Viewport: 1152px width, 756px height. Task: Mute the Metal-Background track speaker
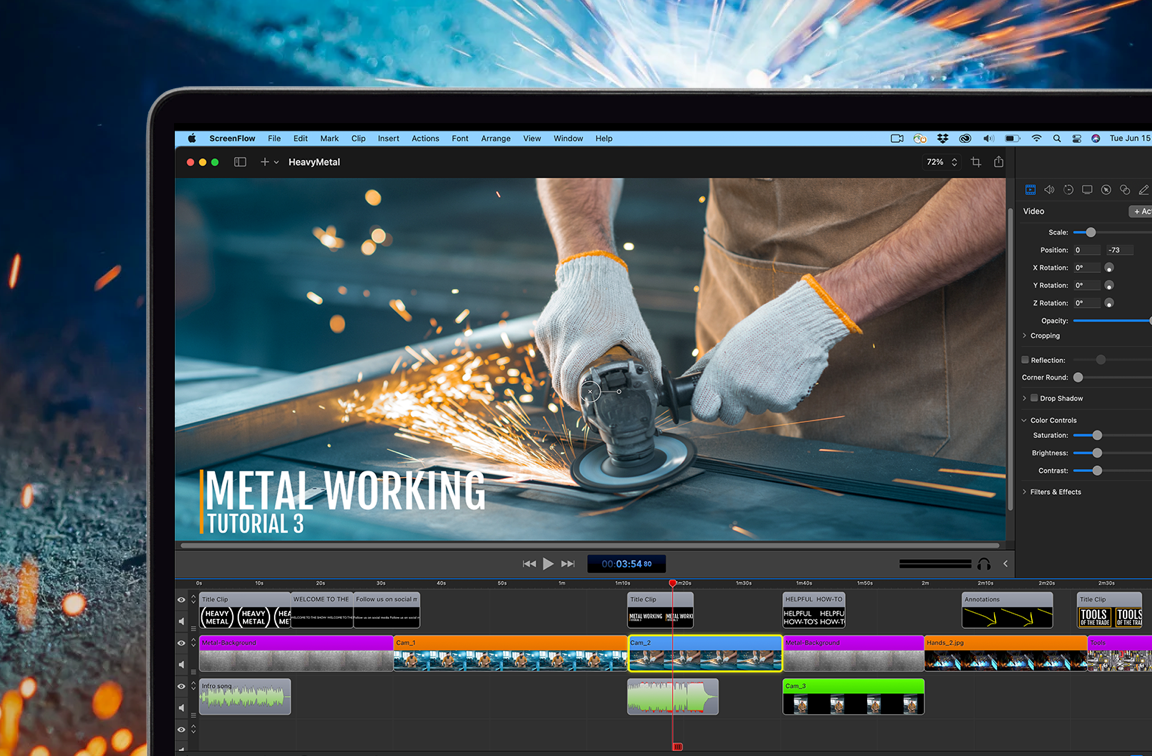(181, 664)
